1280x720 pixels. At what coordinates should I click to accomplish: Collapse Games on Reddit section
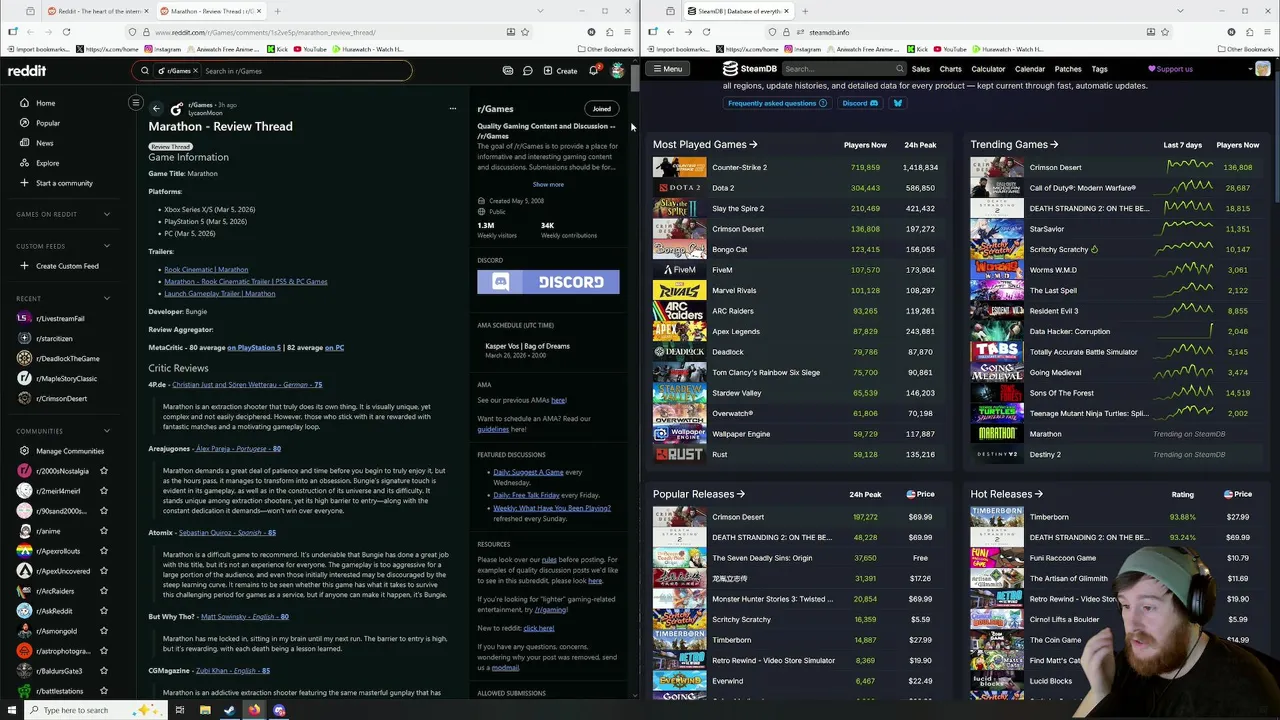[x=107, y=214]
